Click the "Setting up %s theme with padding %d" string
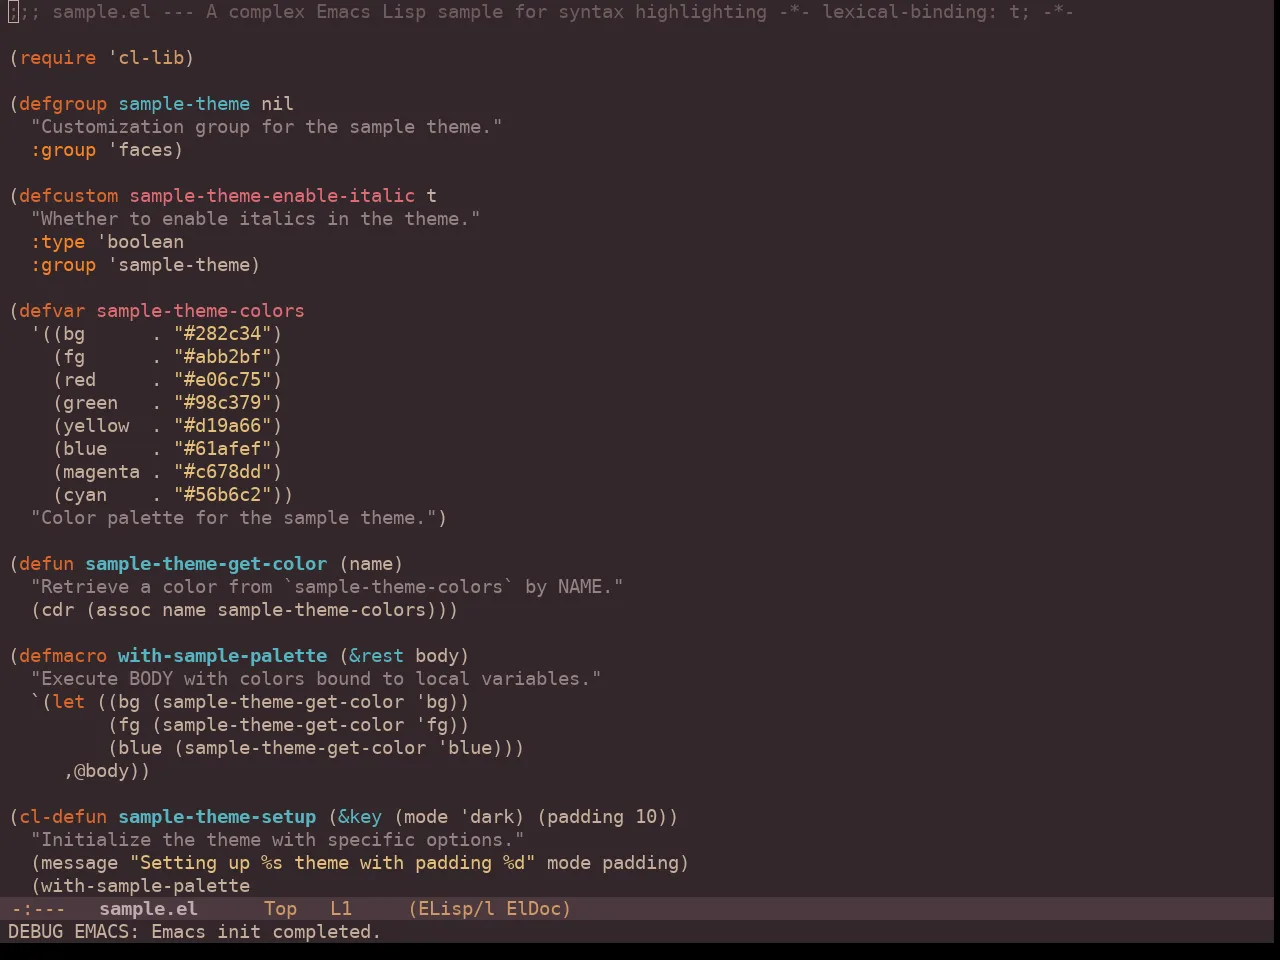 click(333, 863)
